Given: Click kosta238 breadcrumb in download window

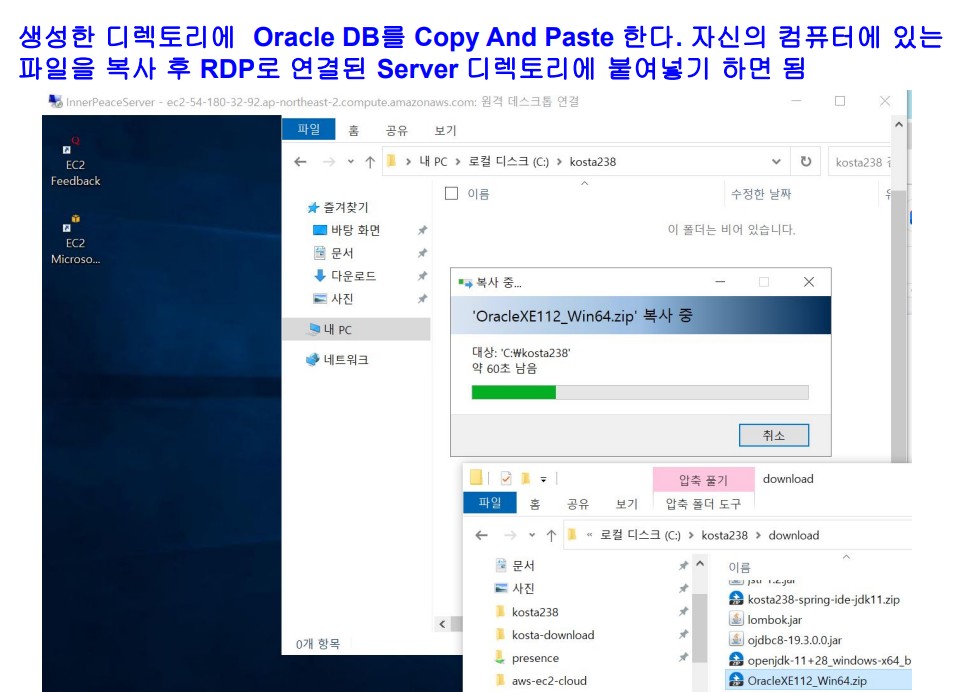Looking at the screenshot, I should [724, 535].
